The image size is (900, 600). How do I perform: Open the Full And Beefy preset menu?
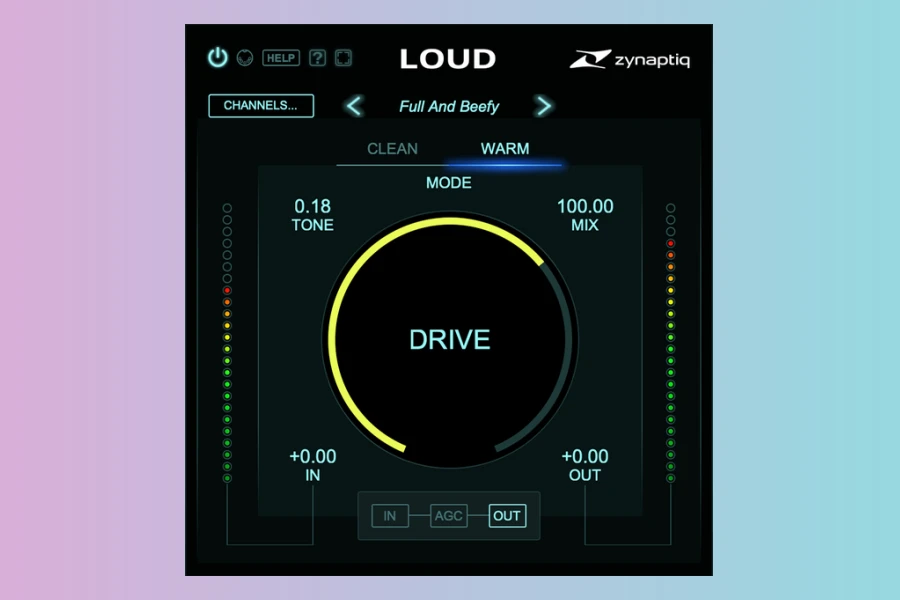point(449,106)
